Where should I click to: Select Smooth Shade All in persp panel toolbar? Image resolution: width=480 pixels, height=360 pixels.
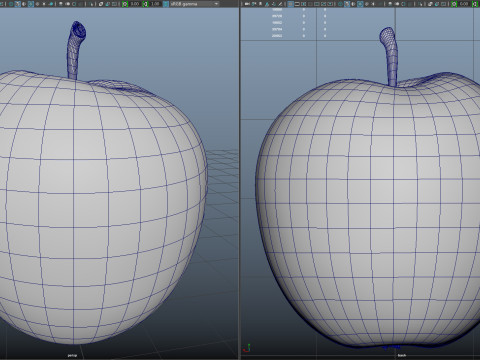18,4
